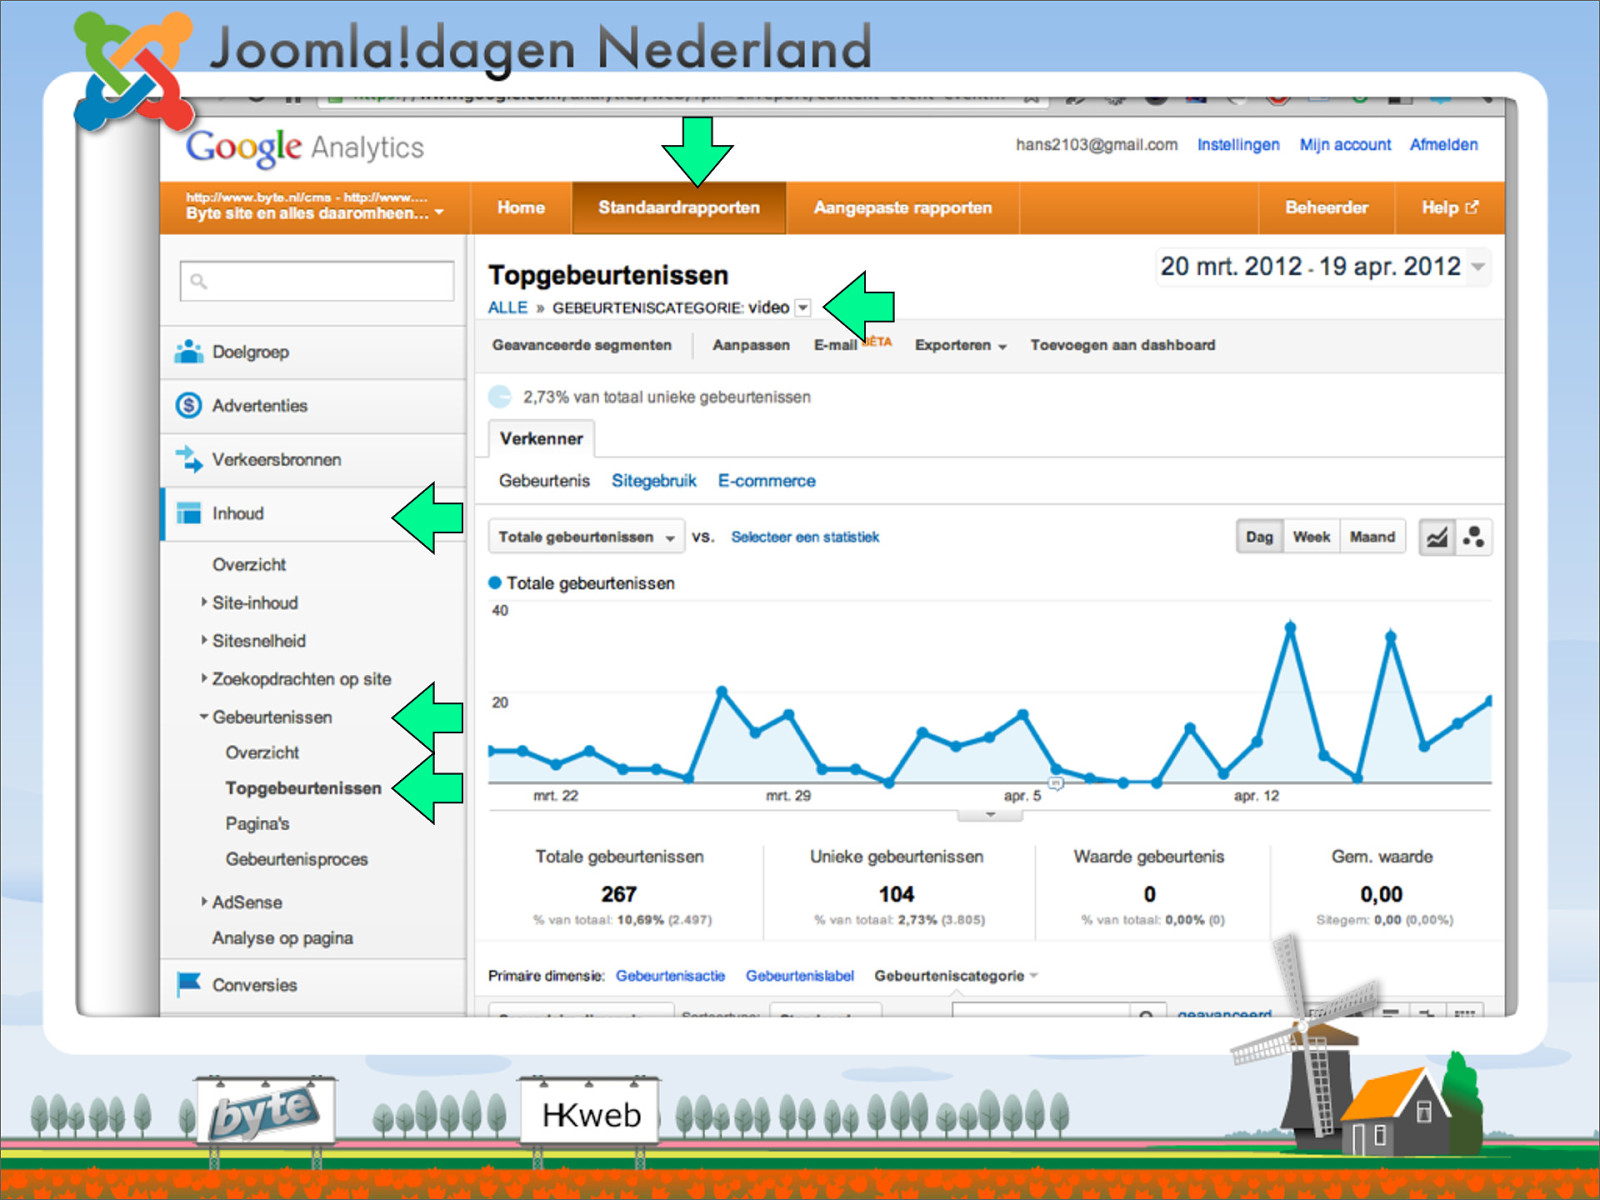This screenshot has width=1600, height=1200.
Task: Go to the Home tab
Action: [x=521, y=207]
